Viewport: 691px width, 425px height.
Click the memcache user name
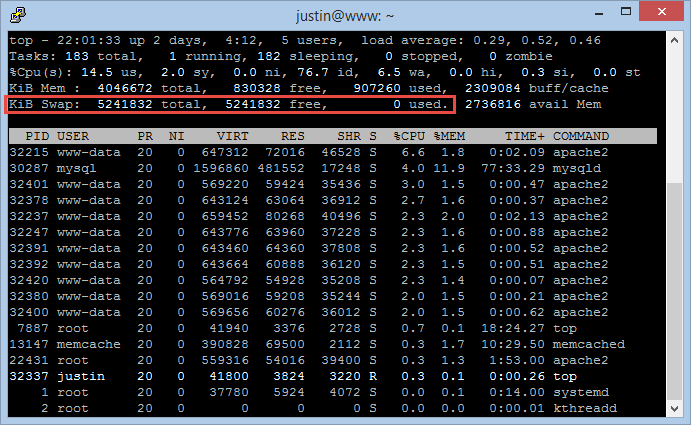[89, 344]
